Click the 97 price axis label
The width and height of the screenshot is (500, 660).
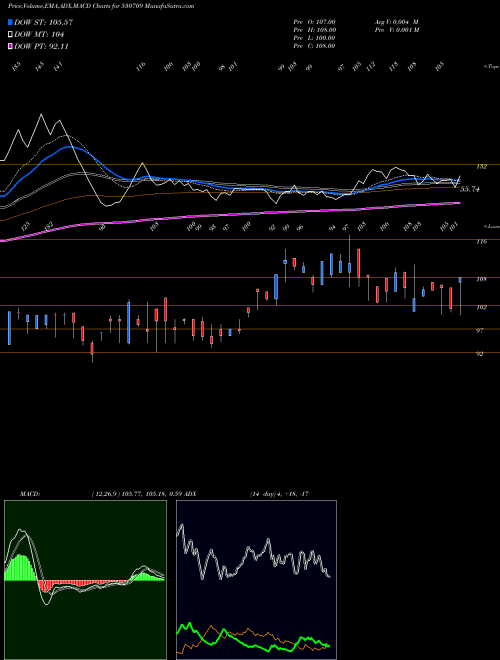point(479,331)
